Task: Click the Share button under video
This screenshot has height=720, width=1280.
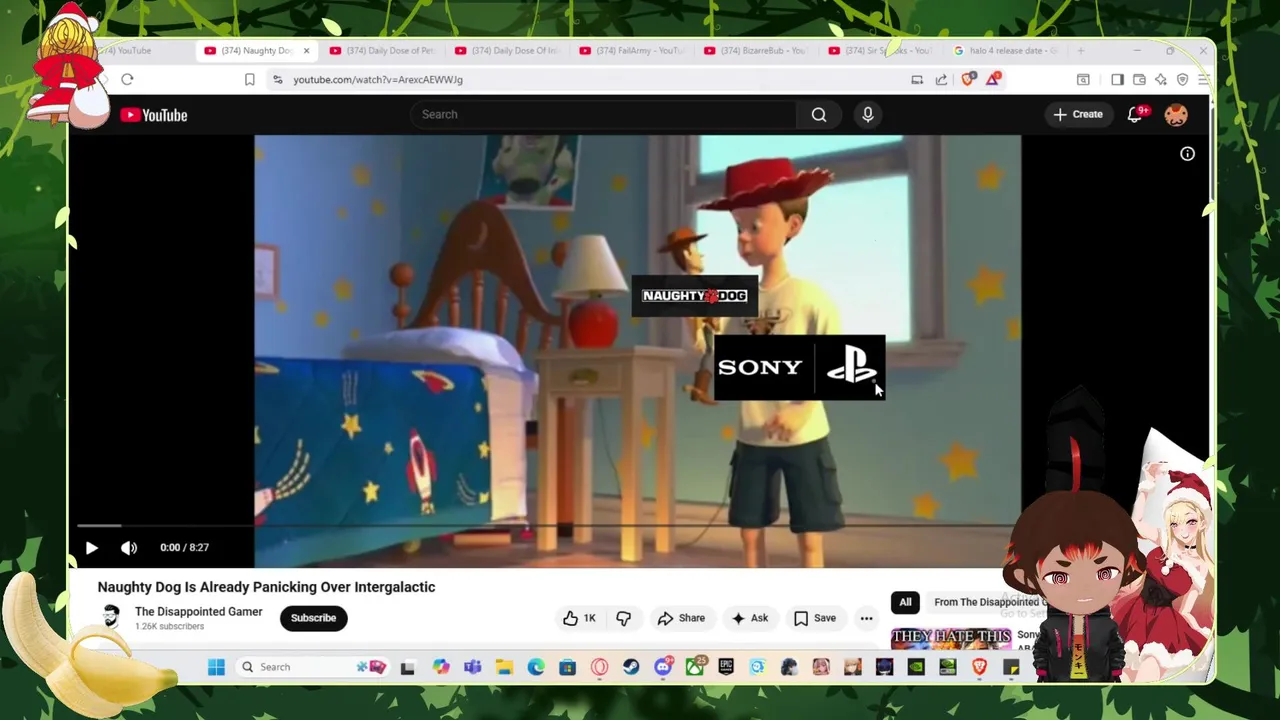Action: click(681, 618)
